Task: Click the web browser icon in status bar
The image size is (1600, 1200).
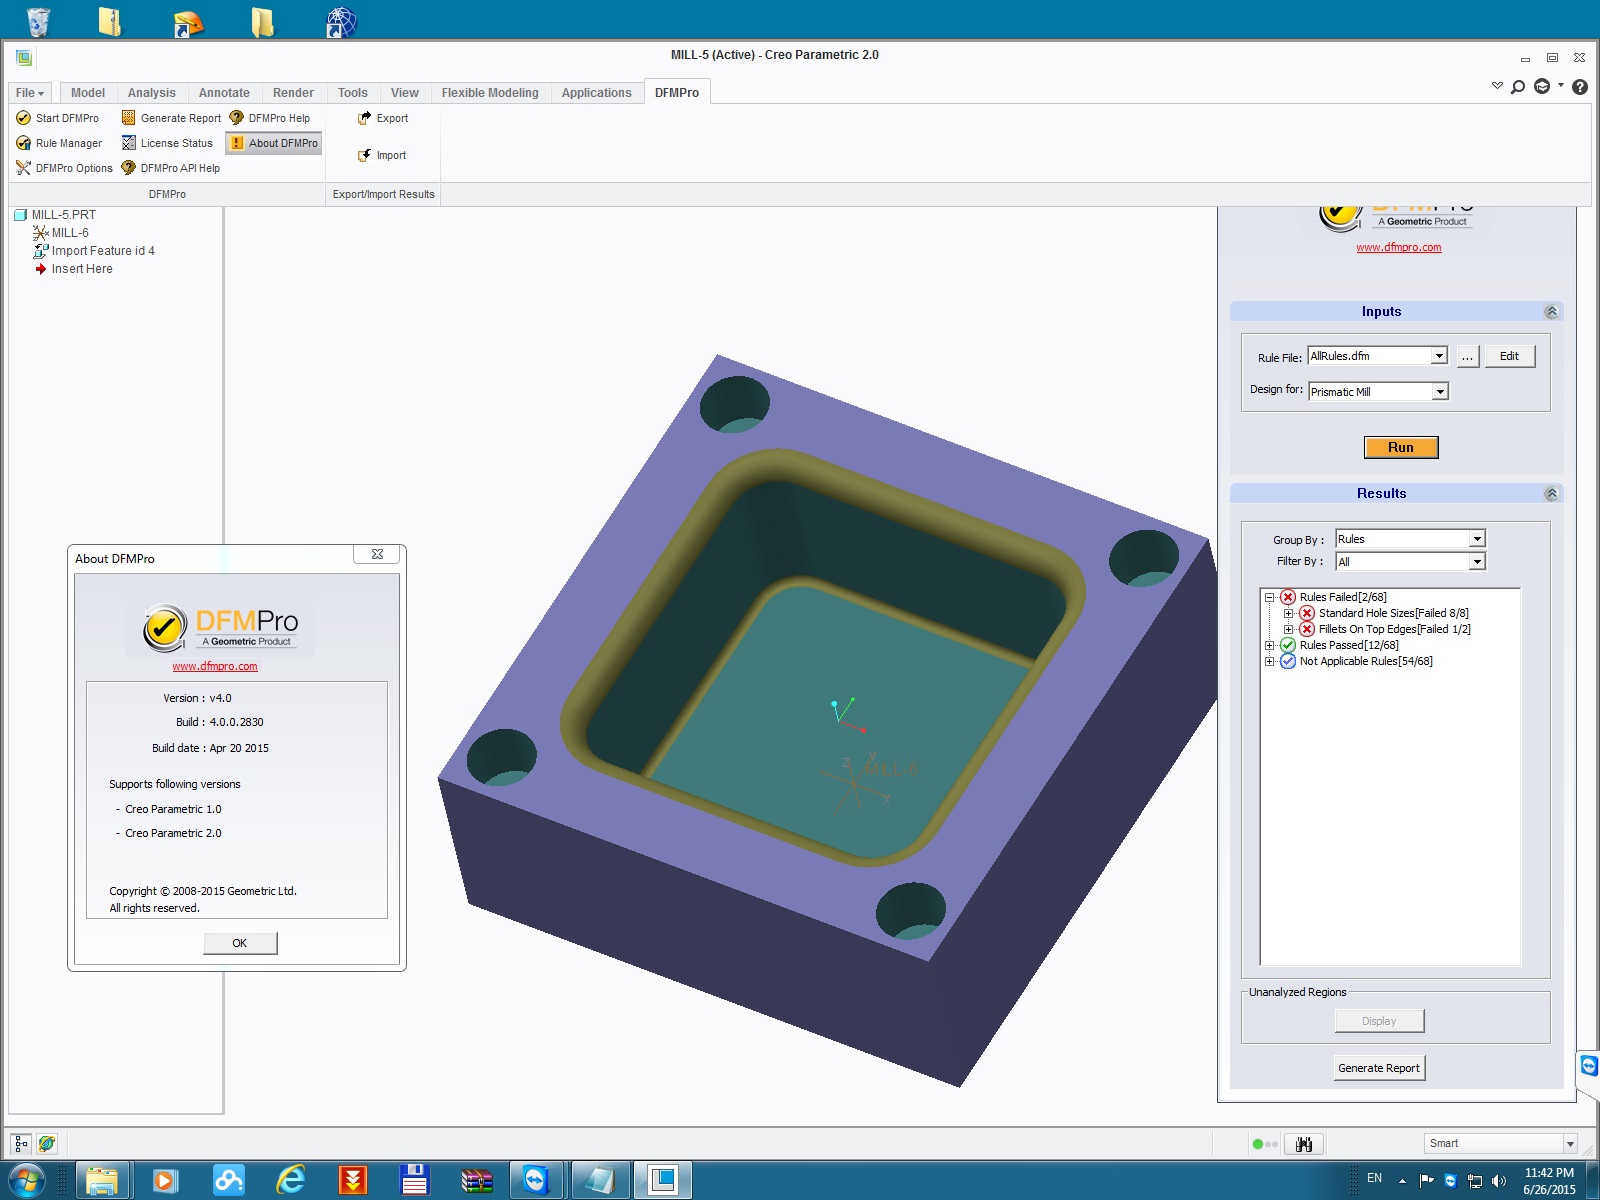Action: pos(47,1143)
